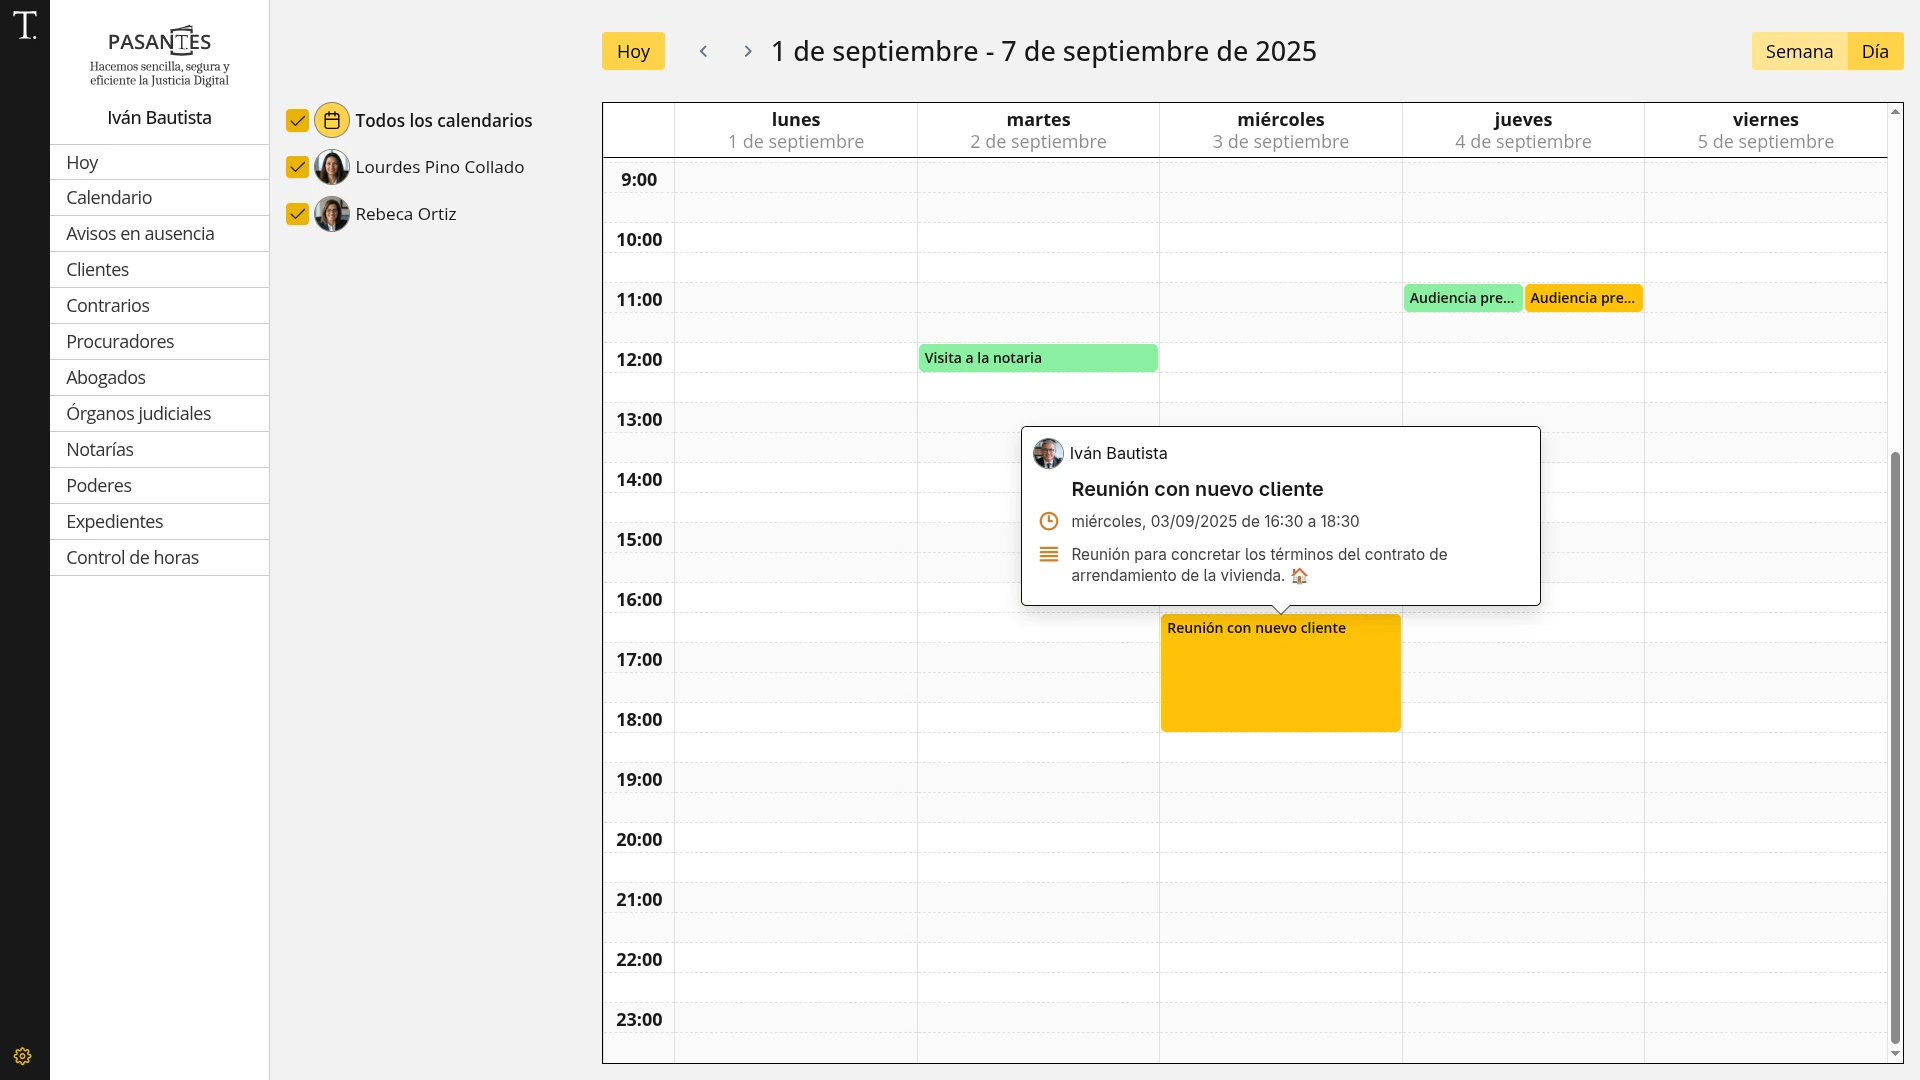The image size is (1920, 1080).
Task: Click the description lines icon in popup
Action: (x=1048, y=554)
